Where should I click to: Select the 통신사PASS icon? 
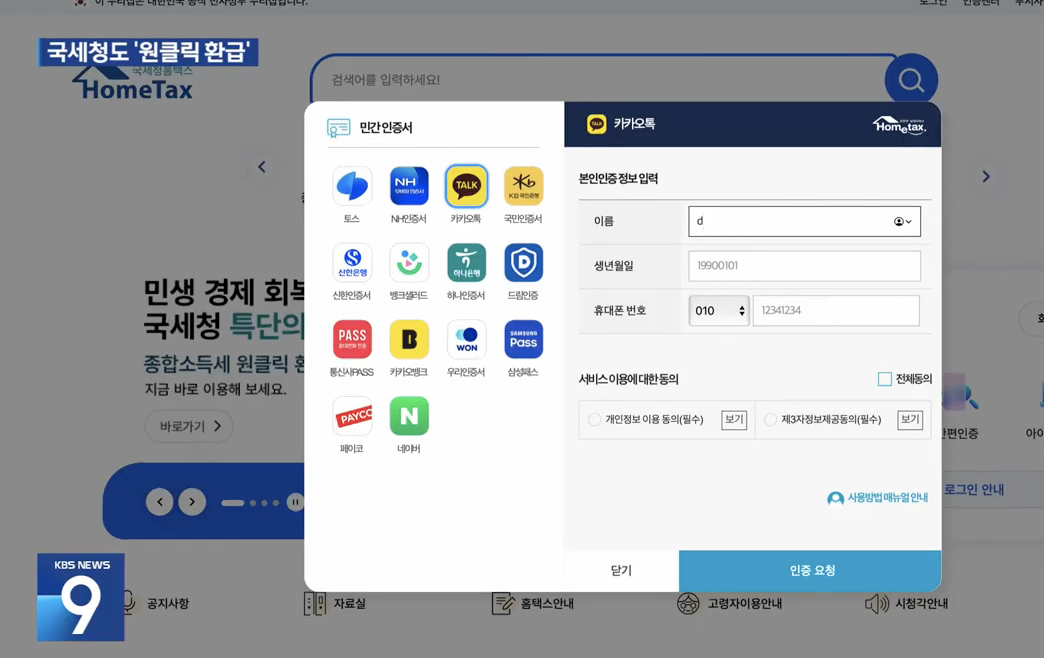tap(352, 339)
